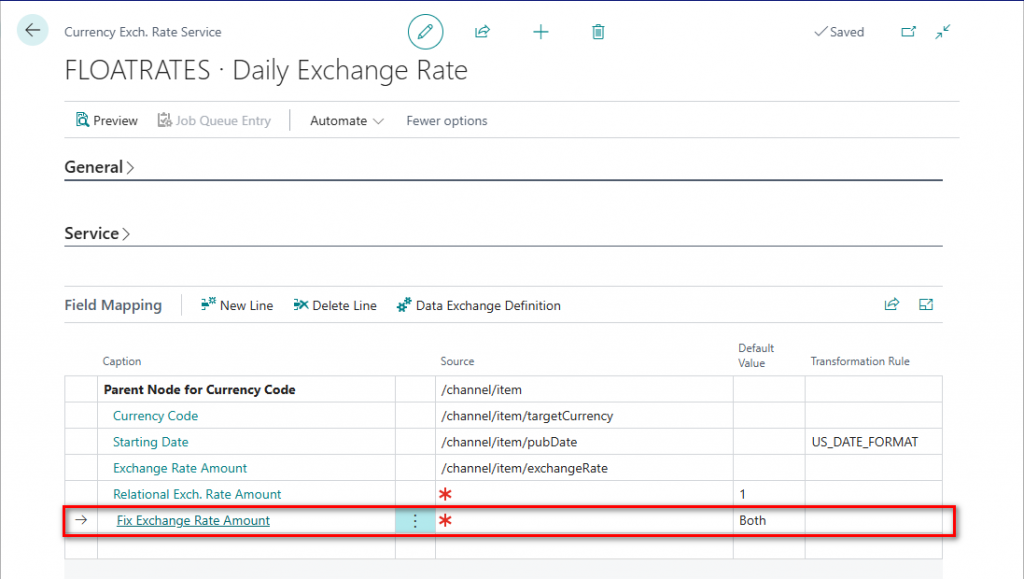This screenshot has height=579, width=1024.
Task: Click New Line button
Action: 237,306
